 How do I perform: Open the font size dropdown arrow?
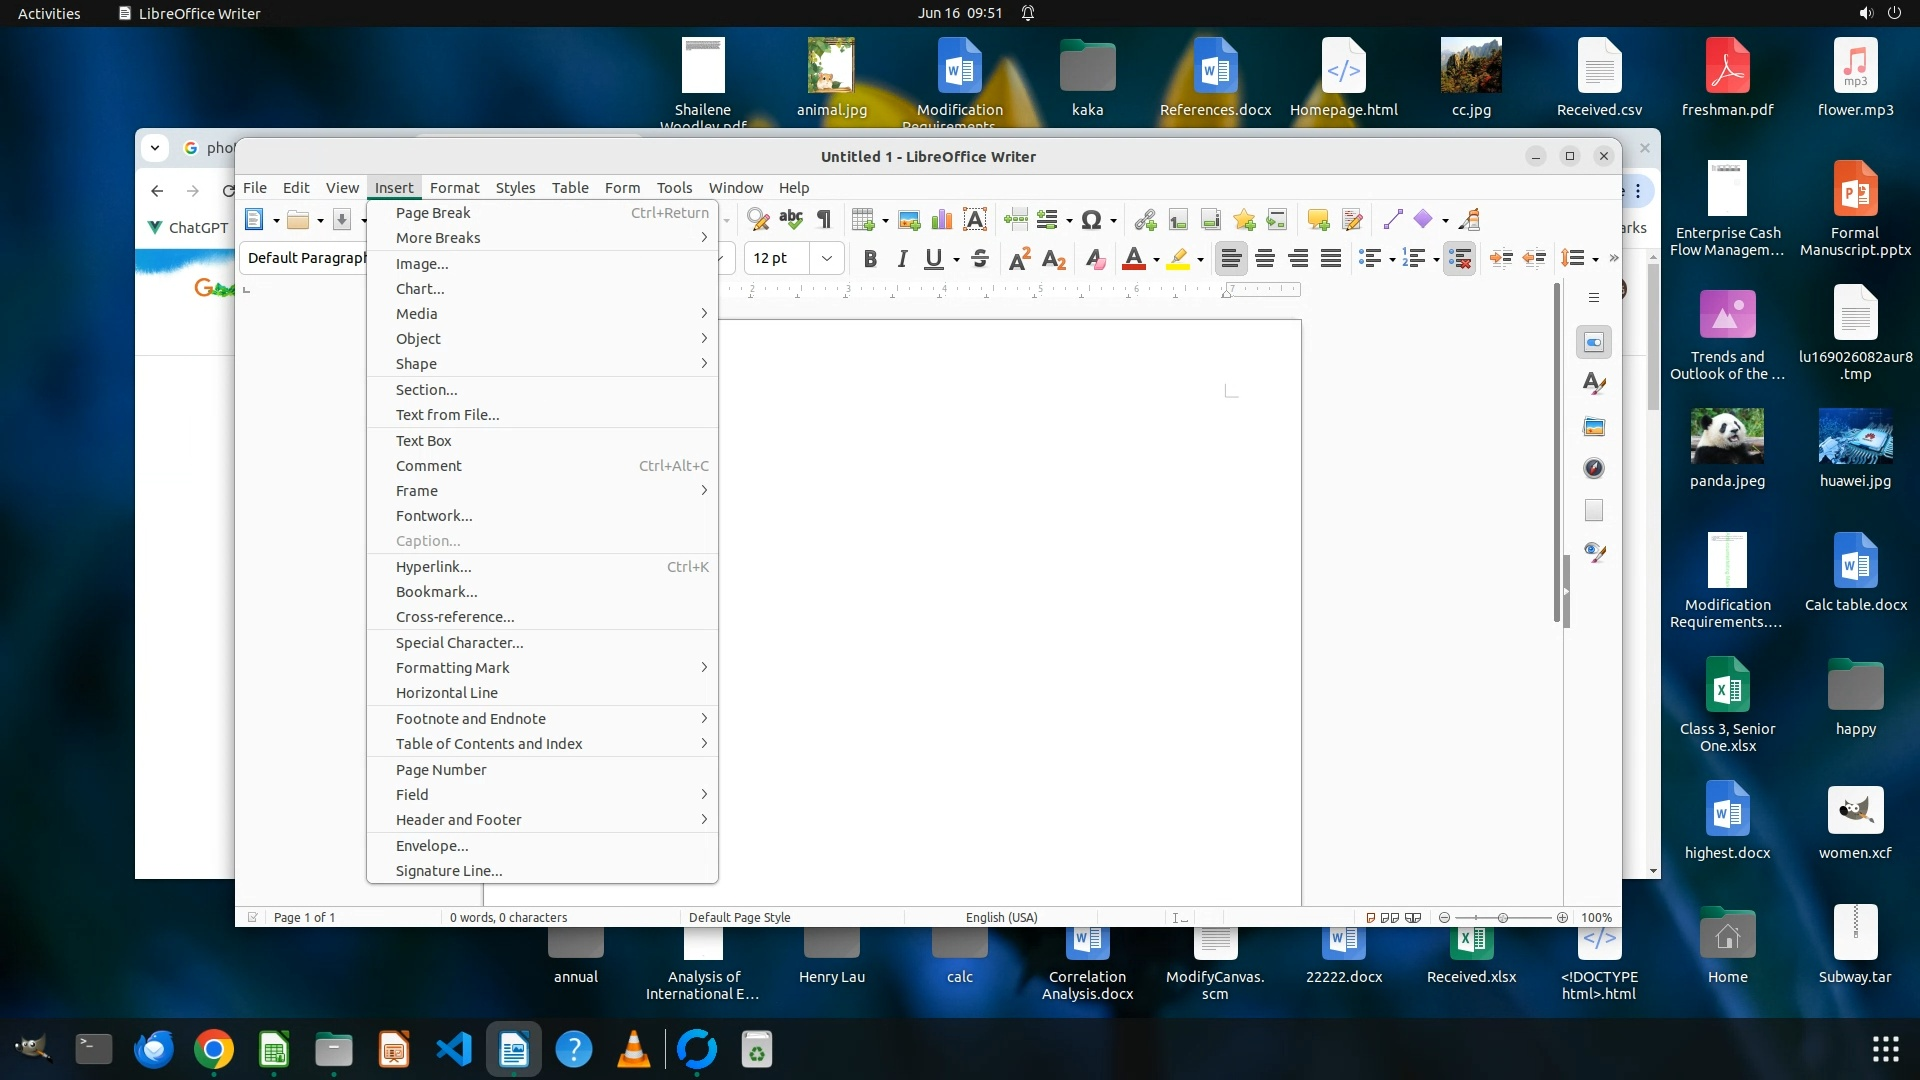click(x=827, y=258)
